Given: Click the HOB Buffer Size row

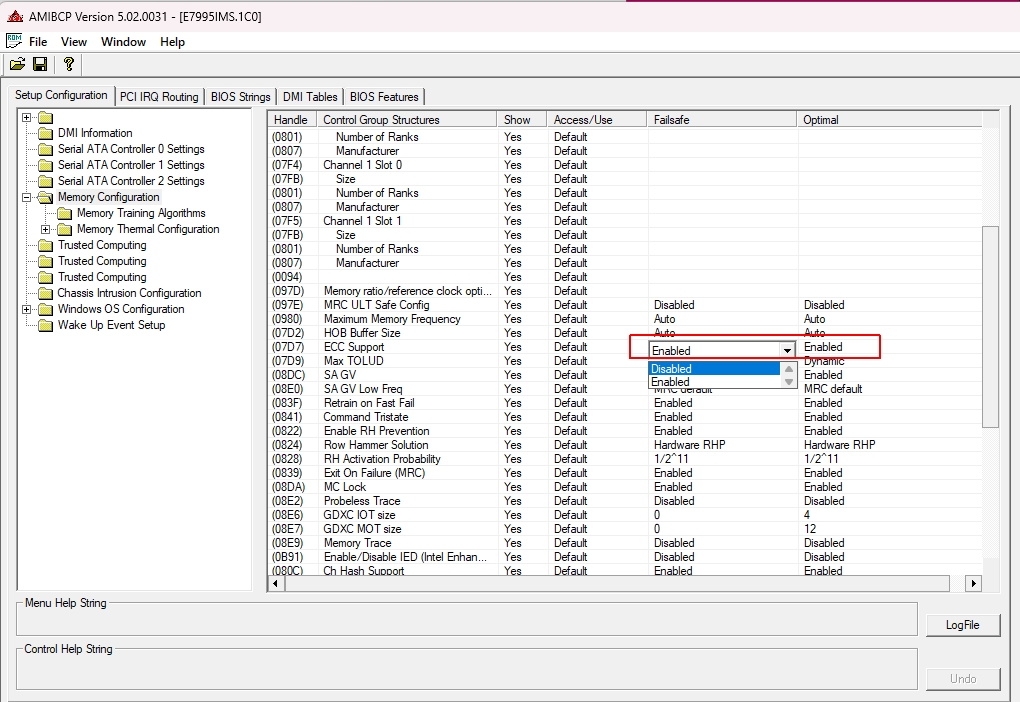Looking at the screenshot, I should click(624, 333).
